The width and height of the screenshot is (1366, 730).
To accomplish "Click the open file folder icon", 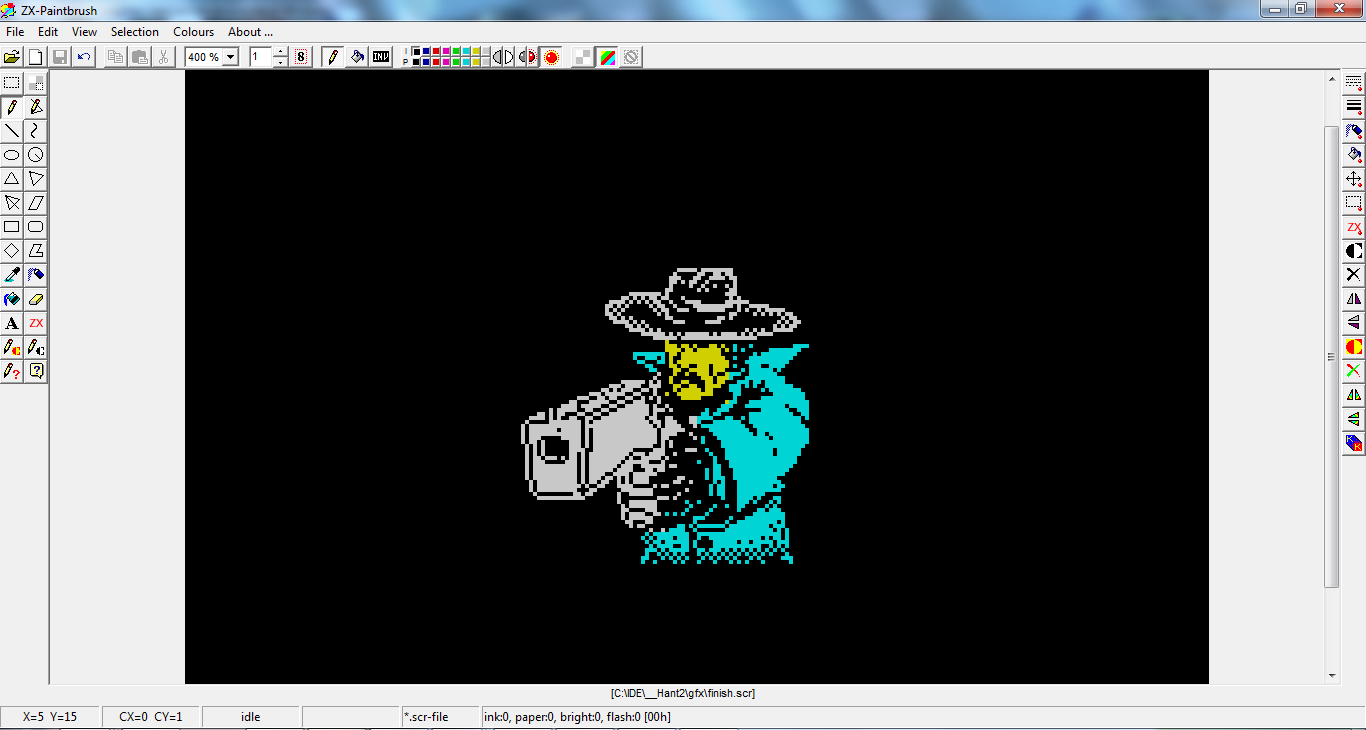I will (12, 57).
